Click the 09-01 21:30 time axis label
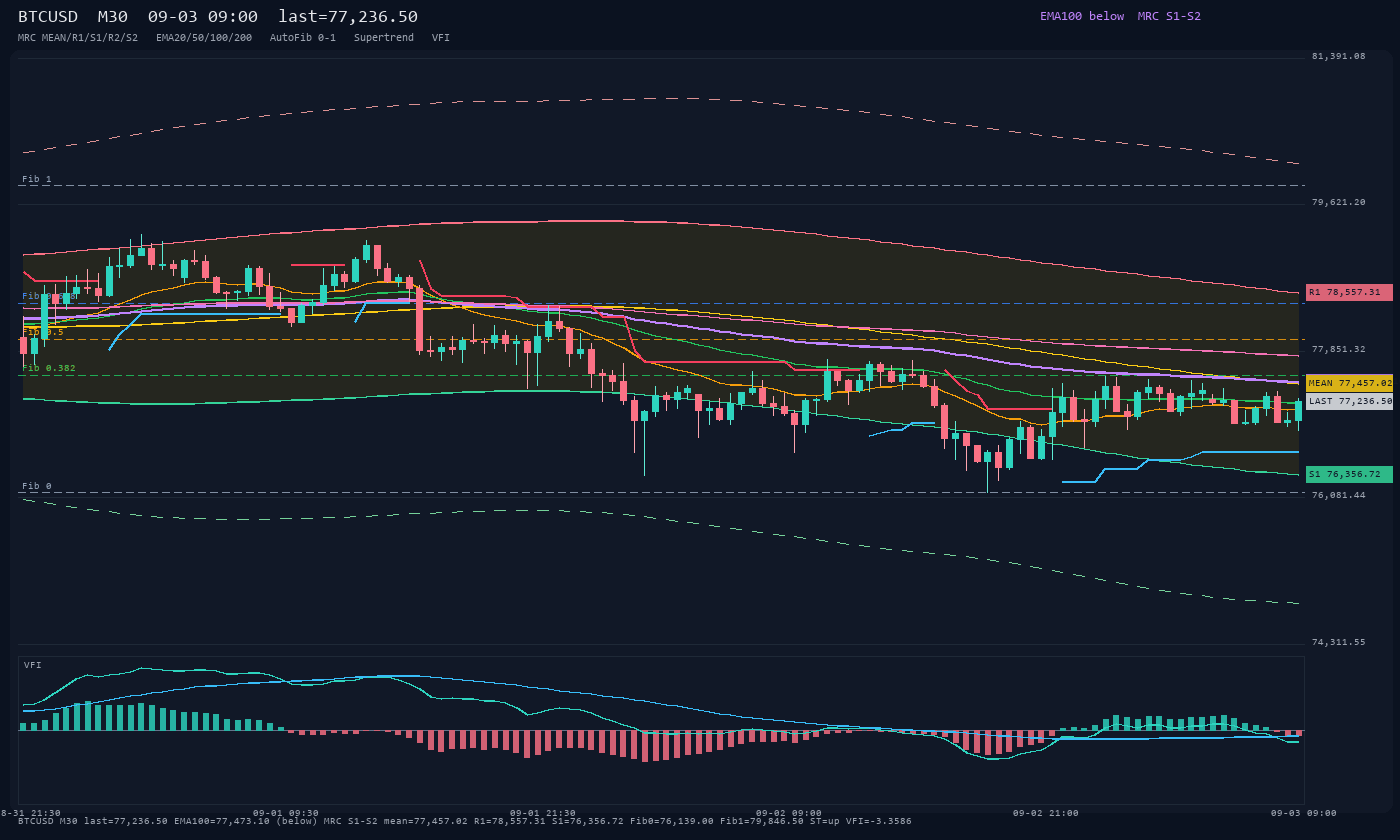The image size is (1400, 840). point(543,813)
